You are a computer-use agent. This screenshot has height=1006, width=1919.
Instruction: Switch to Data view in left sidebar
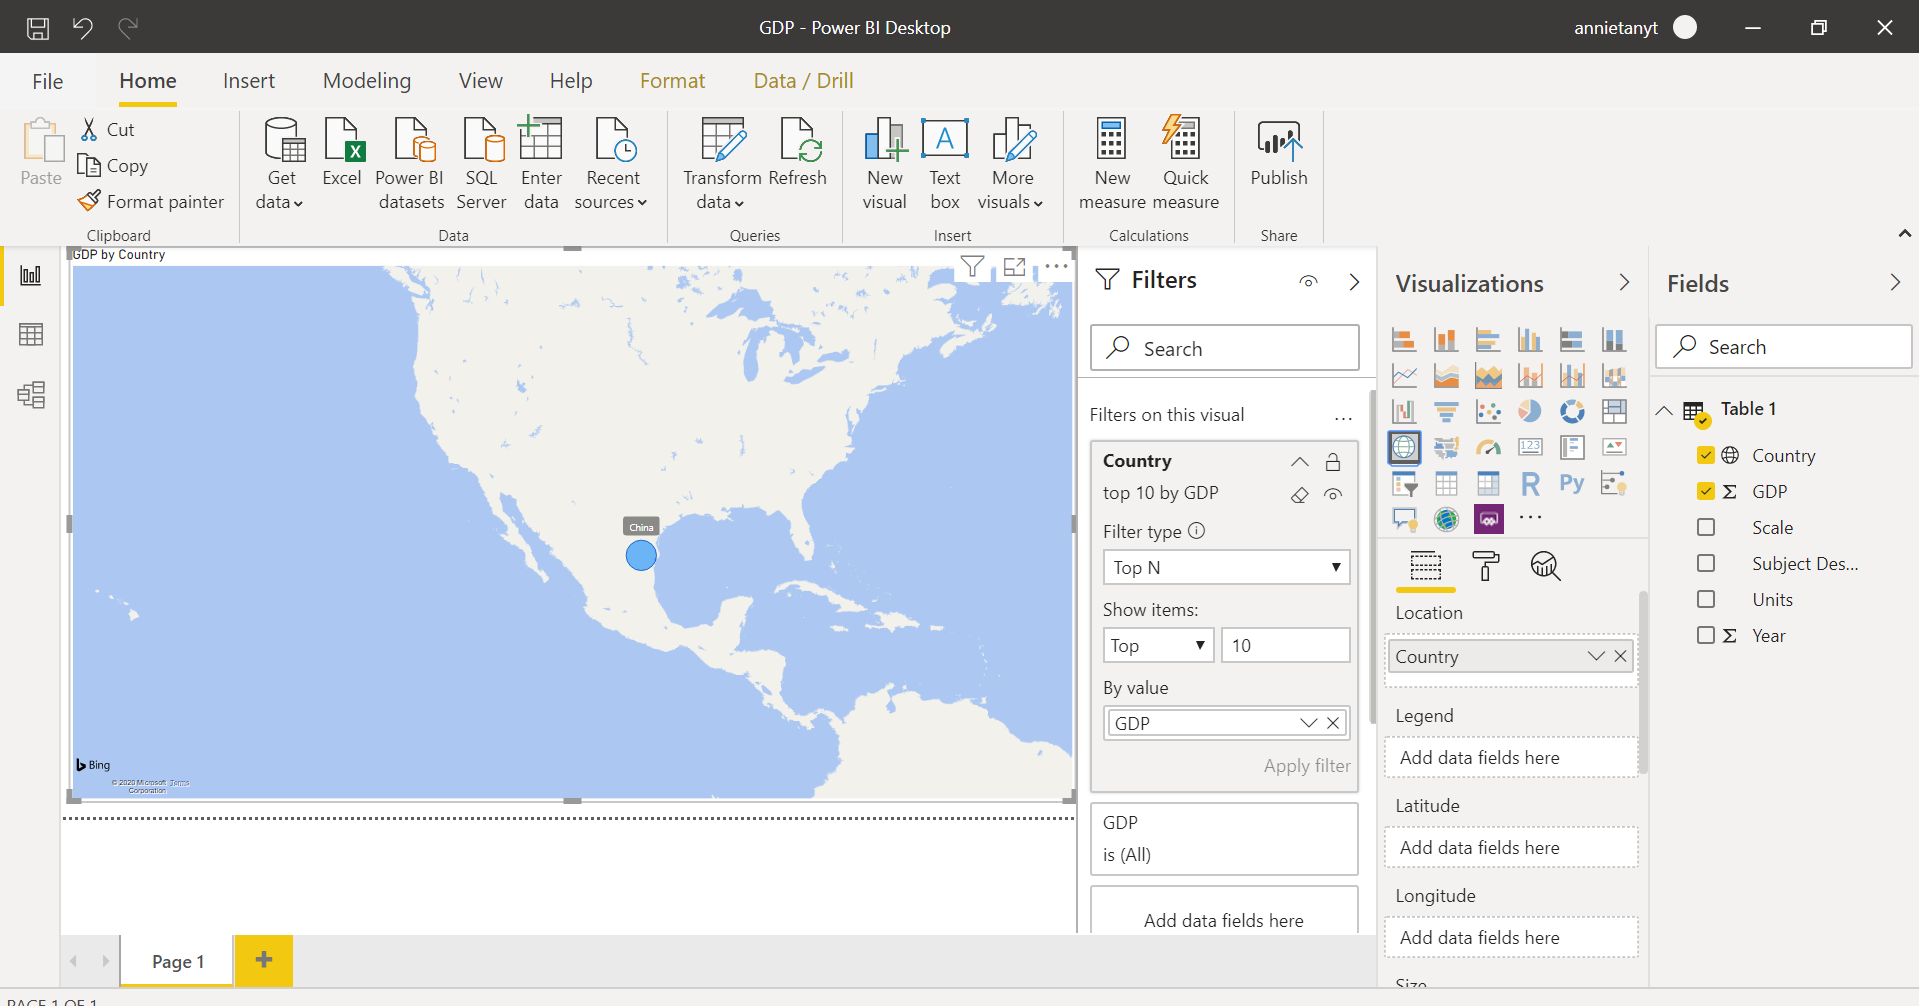[x=31, y=334]
